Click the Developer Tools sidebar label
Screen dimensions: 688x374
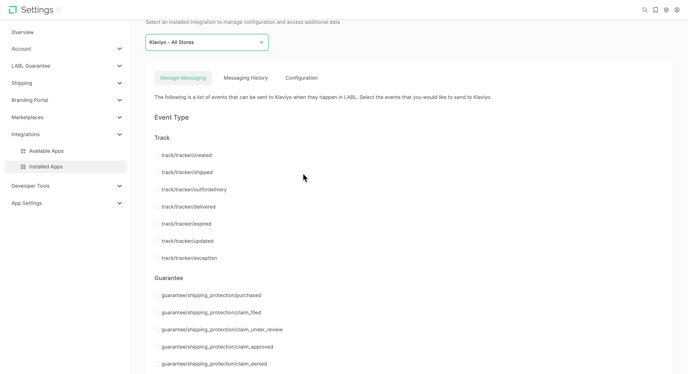point(30,186)
